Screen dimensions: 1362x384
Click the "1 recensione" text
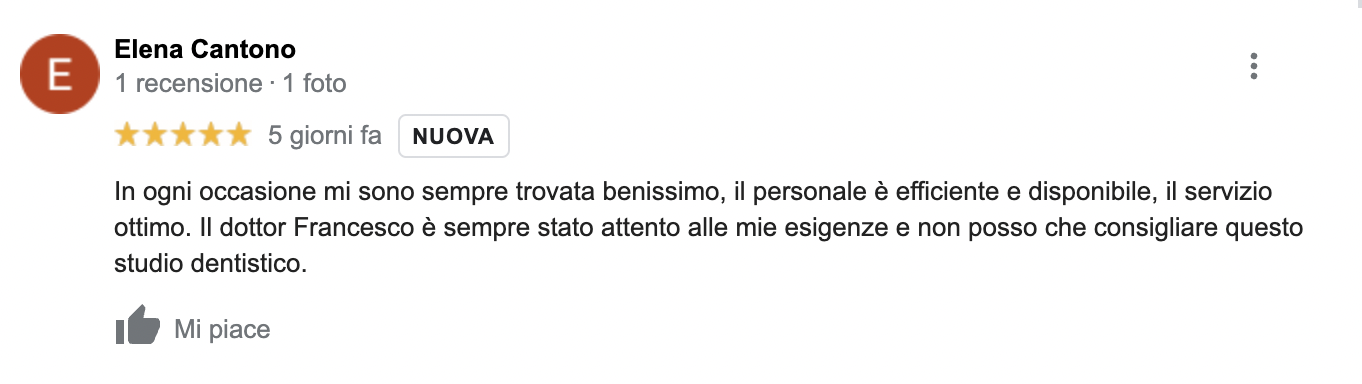click(188, 83)
